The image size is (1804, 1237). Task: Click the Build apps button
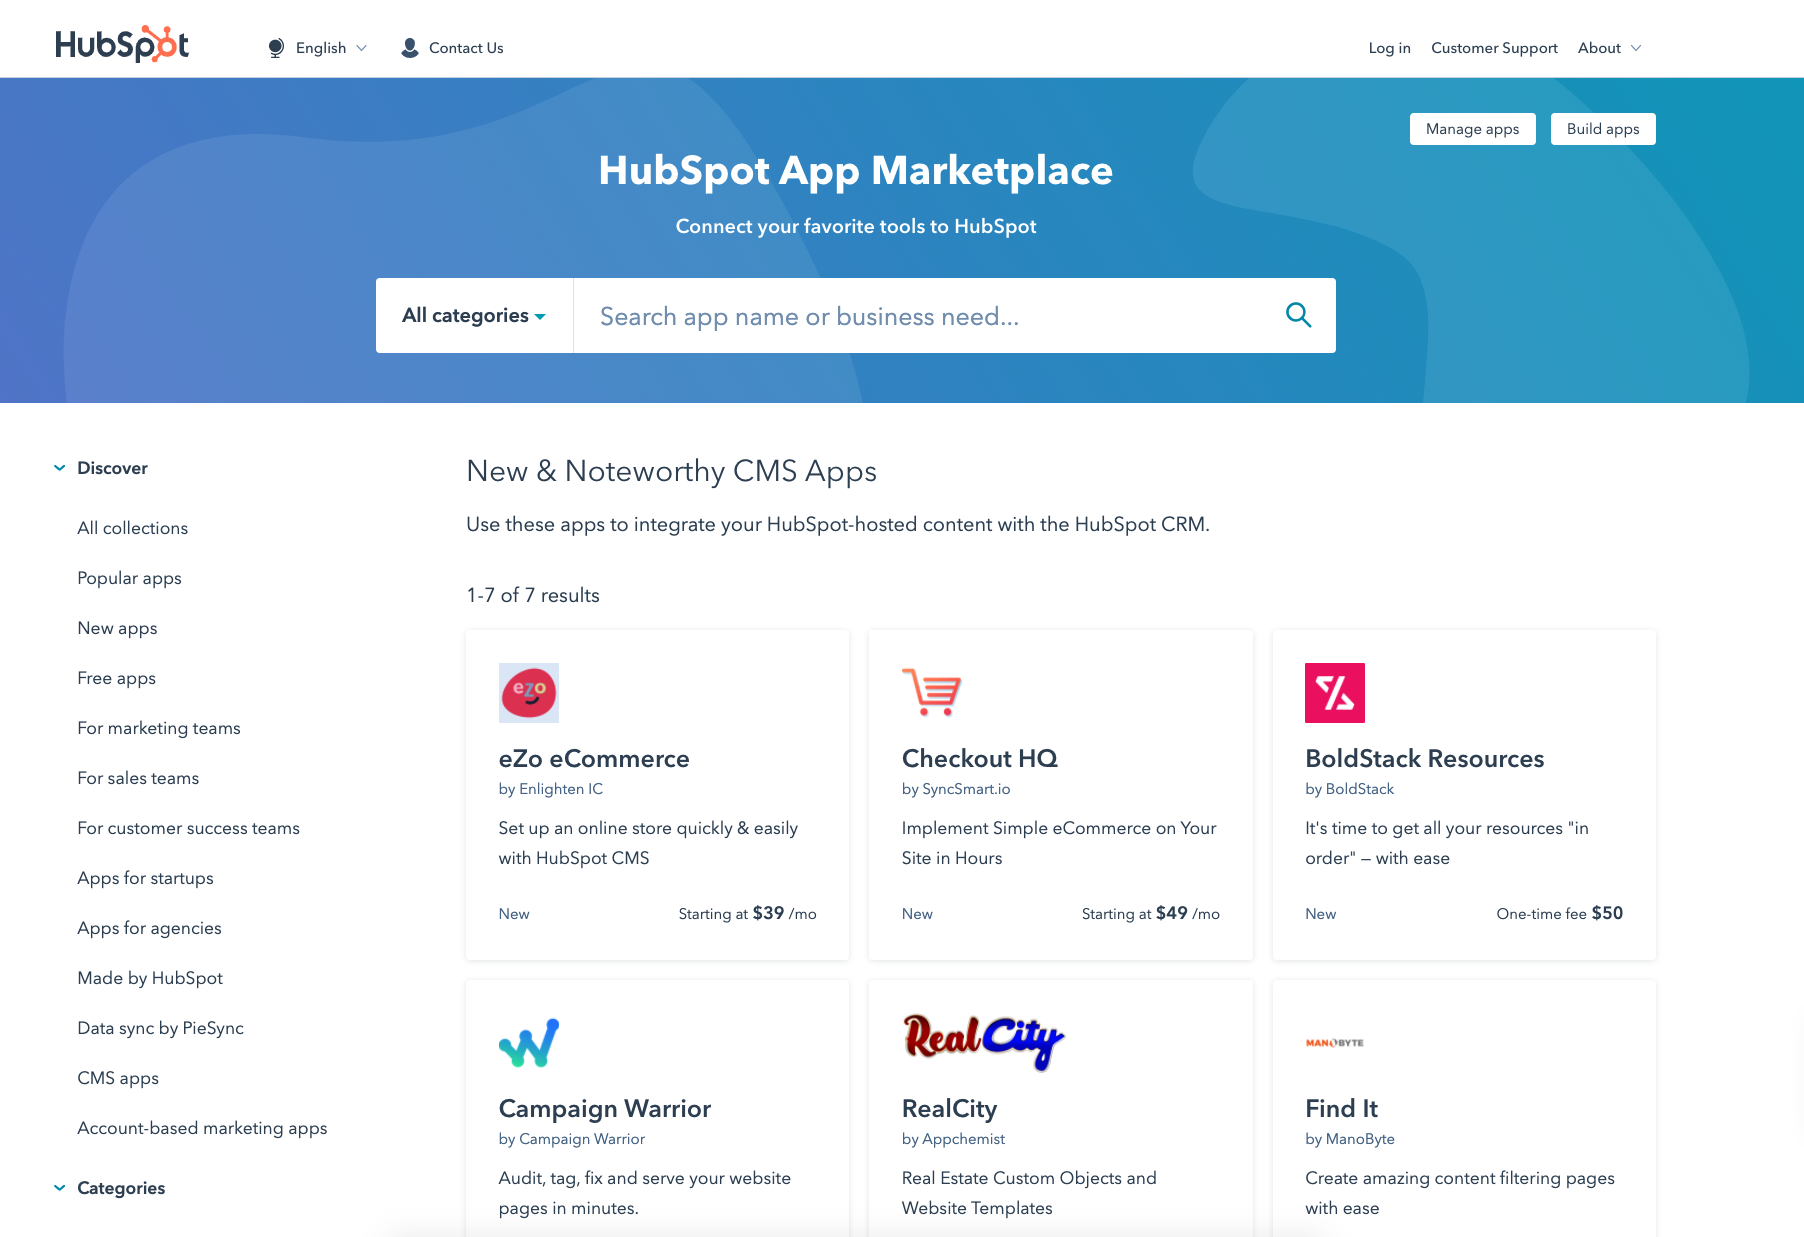pyautogui.click(x=1602, y=128)
